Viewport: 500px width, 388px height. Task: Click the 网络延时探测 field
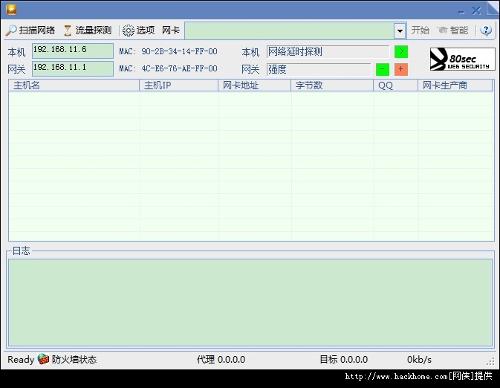pos(328,52)
